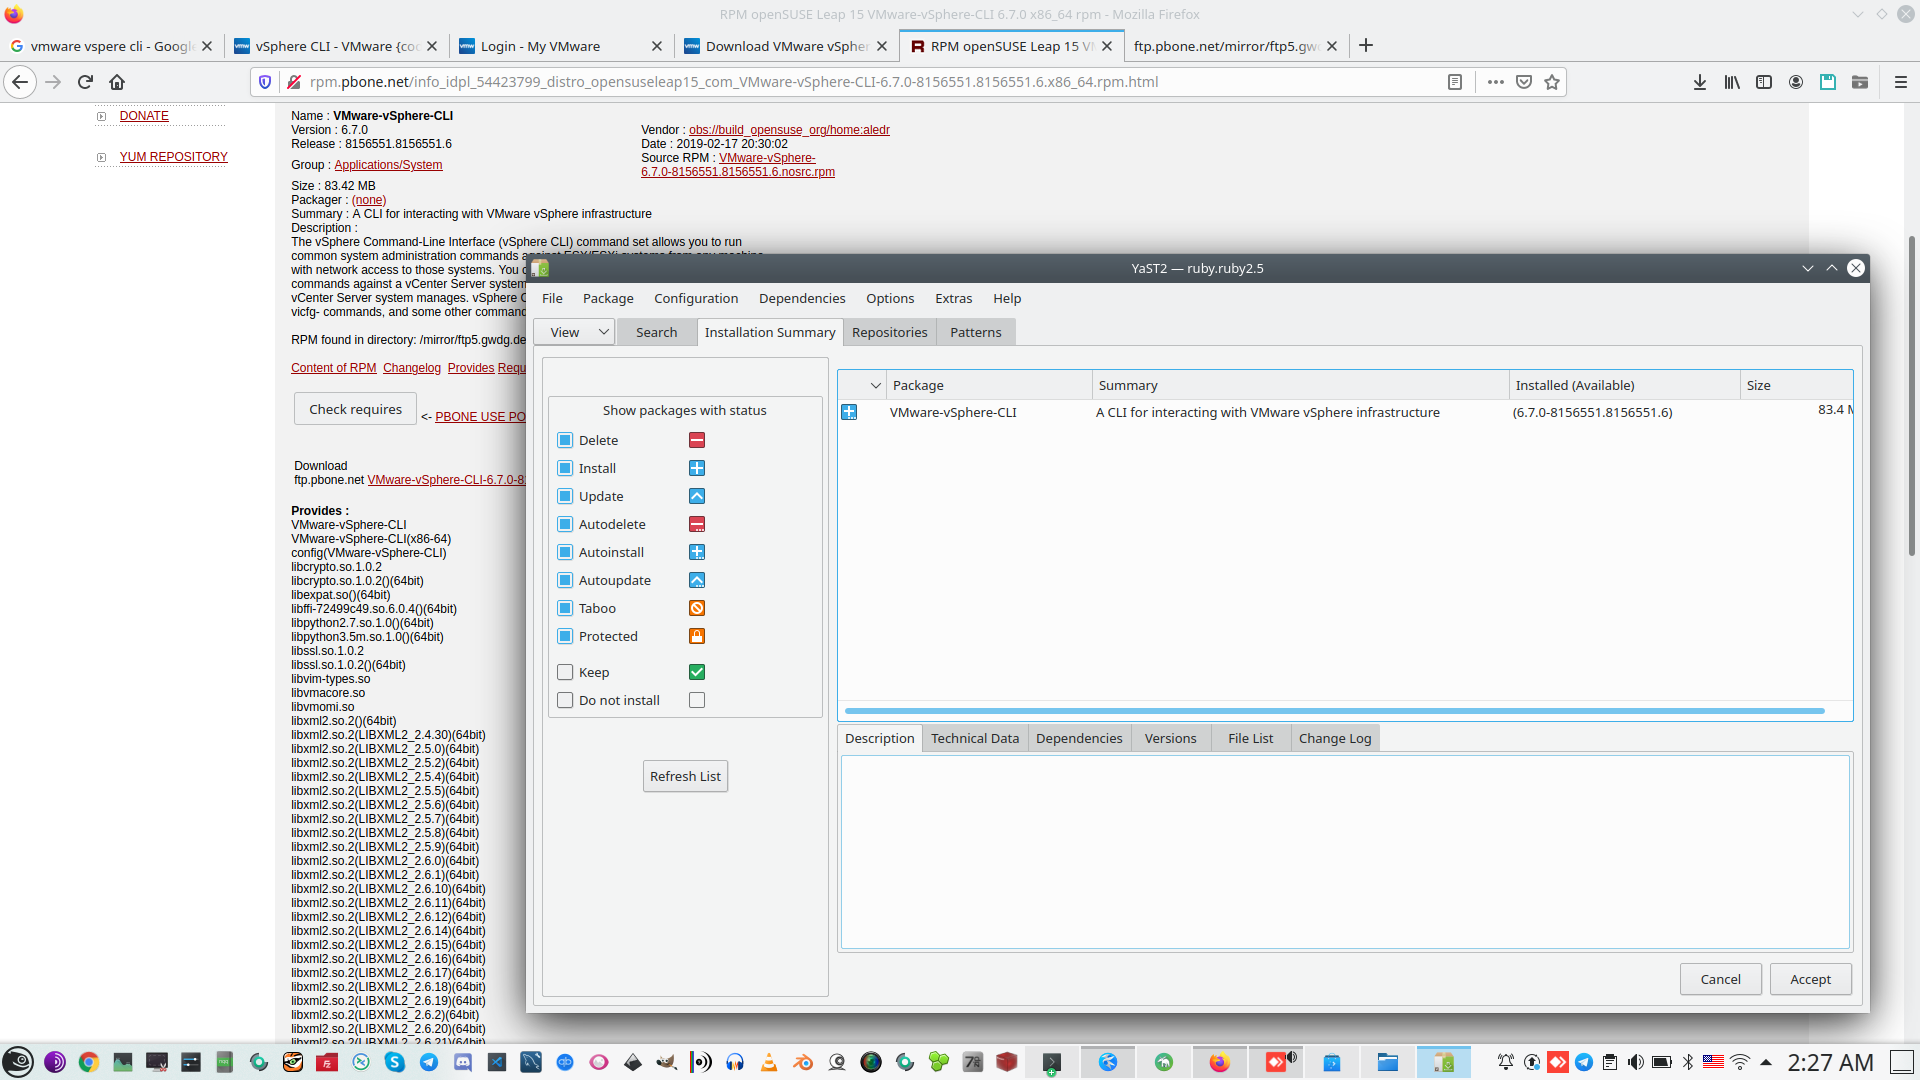Expand the DONATE sidebar item
This screenshot has height=1080, width=1920.
point(101,116)
